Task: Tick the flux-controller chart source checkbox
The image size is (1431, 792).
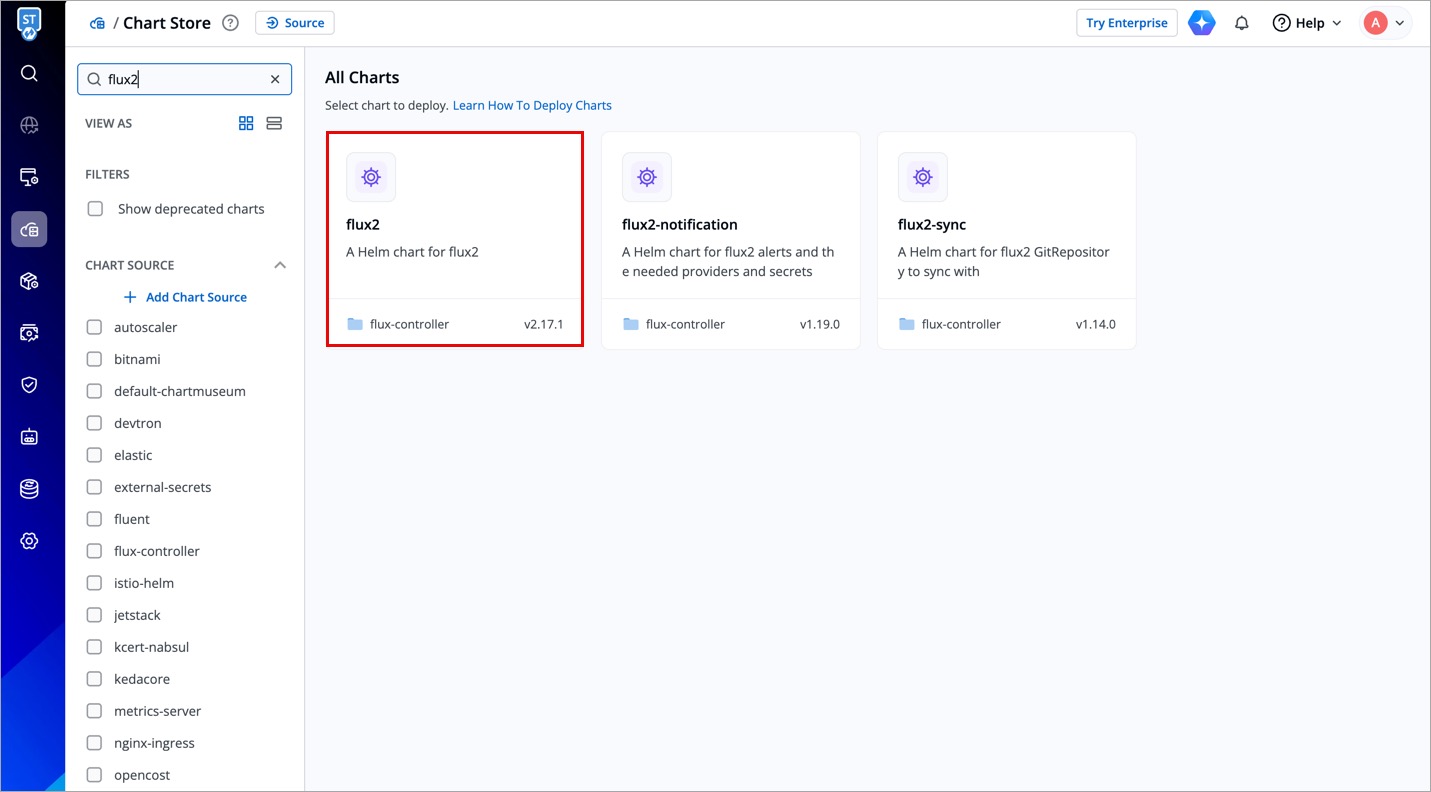Action: 94,551
